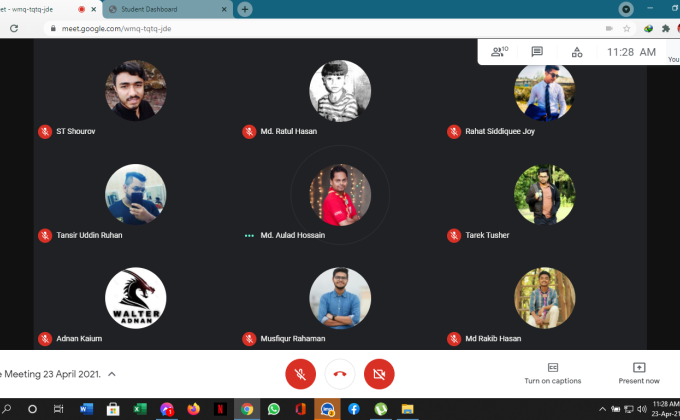The width and height of the screenshot is (680, 420).
Task: Click Tarek Tusher's avatar
Action: [x=545, y=194]
